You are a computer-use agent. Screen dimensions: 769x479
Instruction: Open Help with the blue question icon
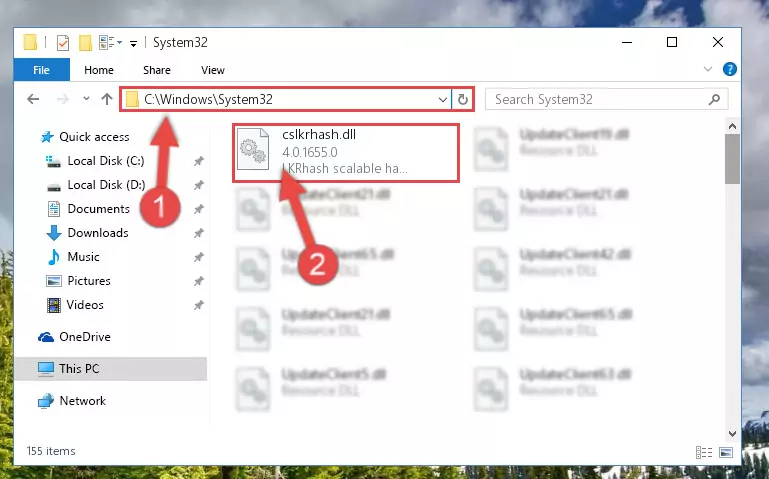tap(729, 69)
